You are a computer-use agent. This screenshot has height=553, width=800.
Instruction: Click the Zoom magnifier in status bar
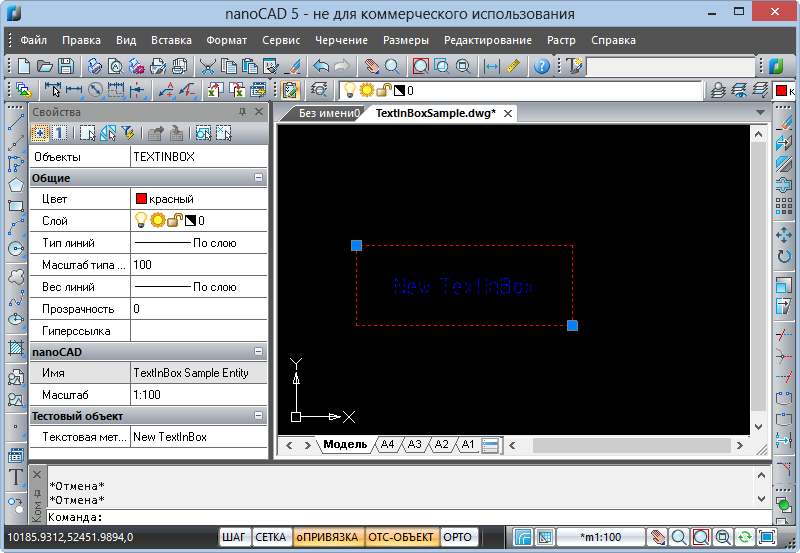679,537
